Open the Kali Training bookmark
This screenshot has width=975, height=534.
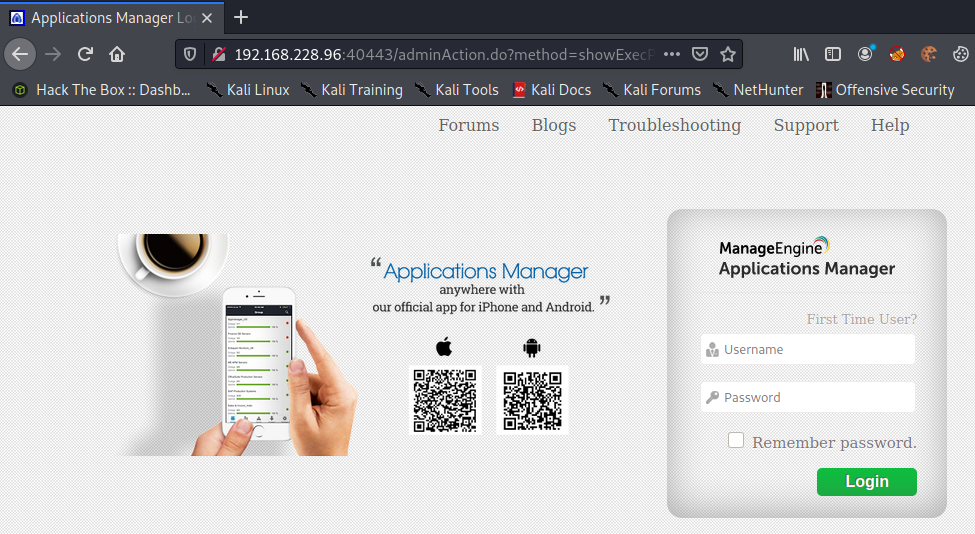(x=352, y=90)
